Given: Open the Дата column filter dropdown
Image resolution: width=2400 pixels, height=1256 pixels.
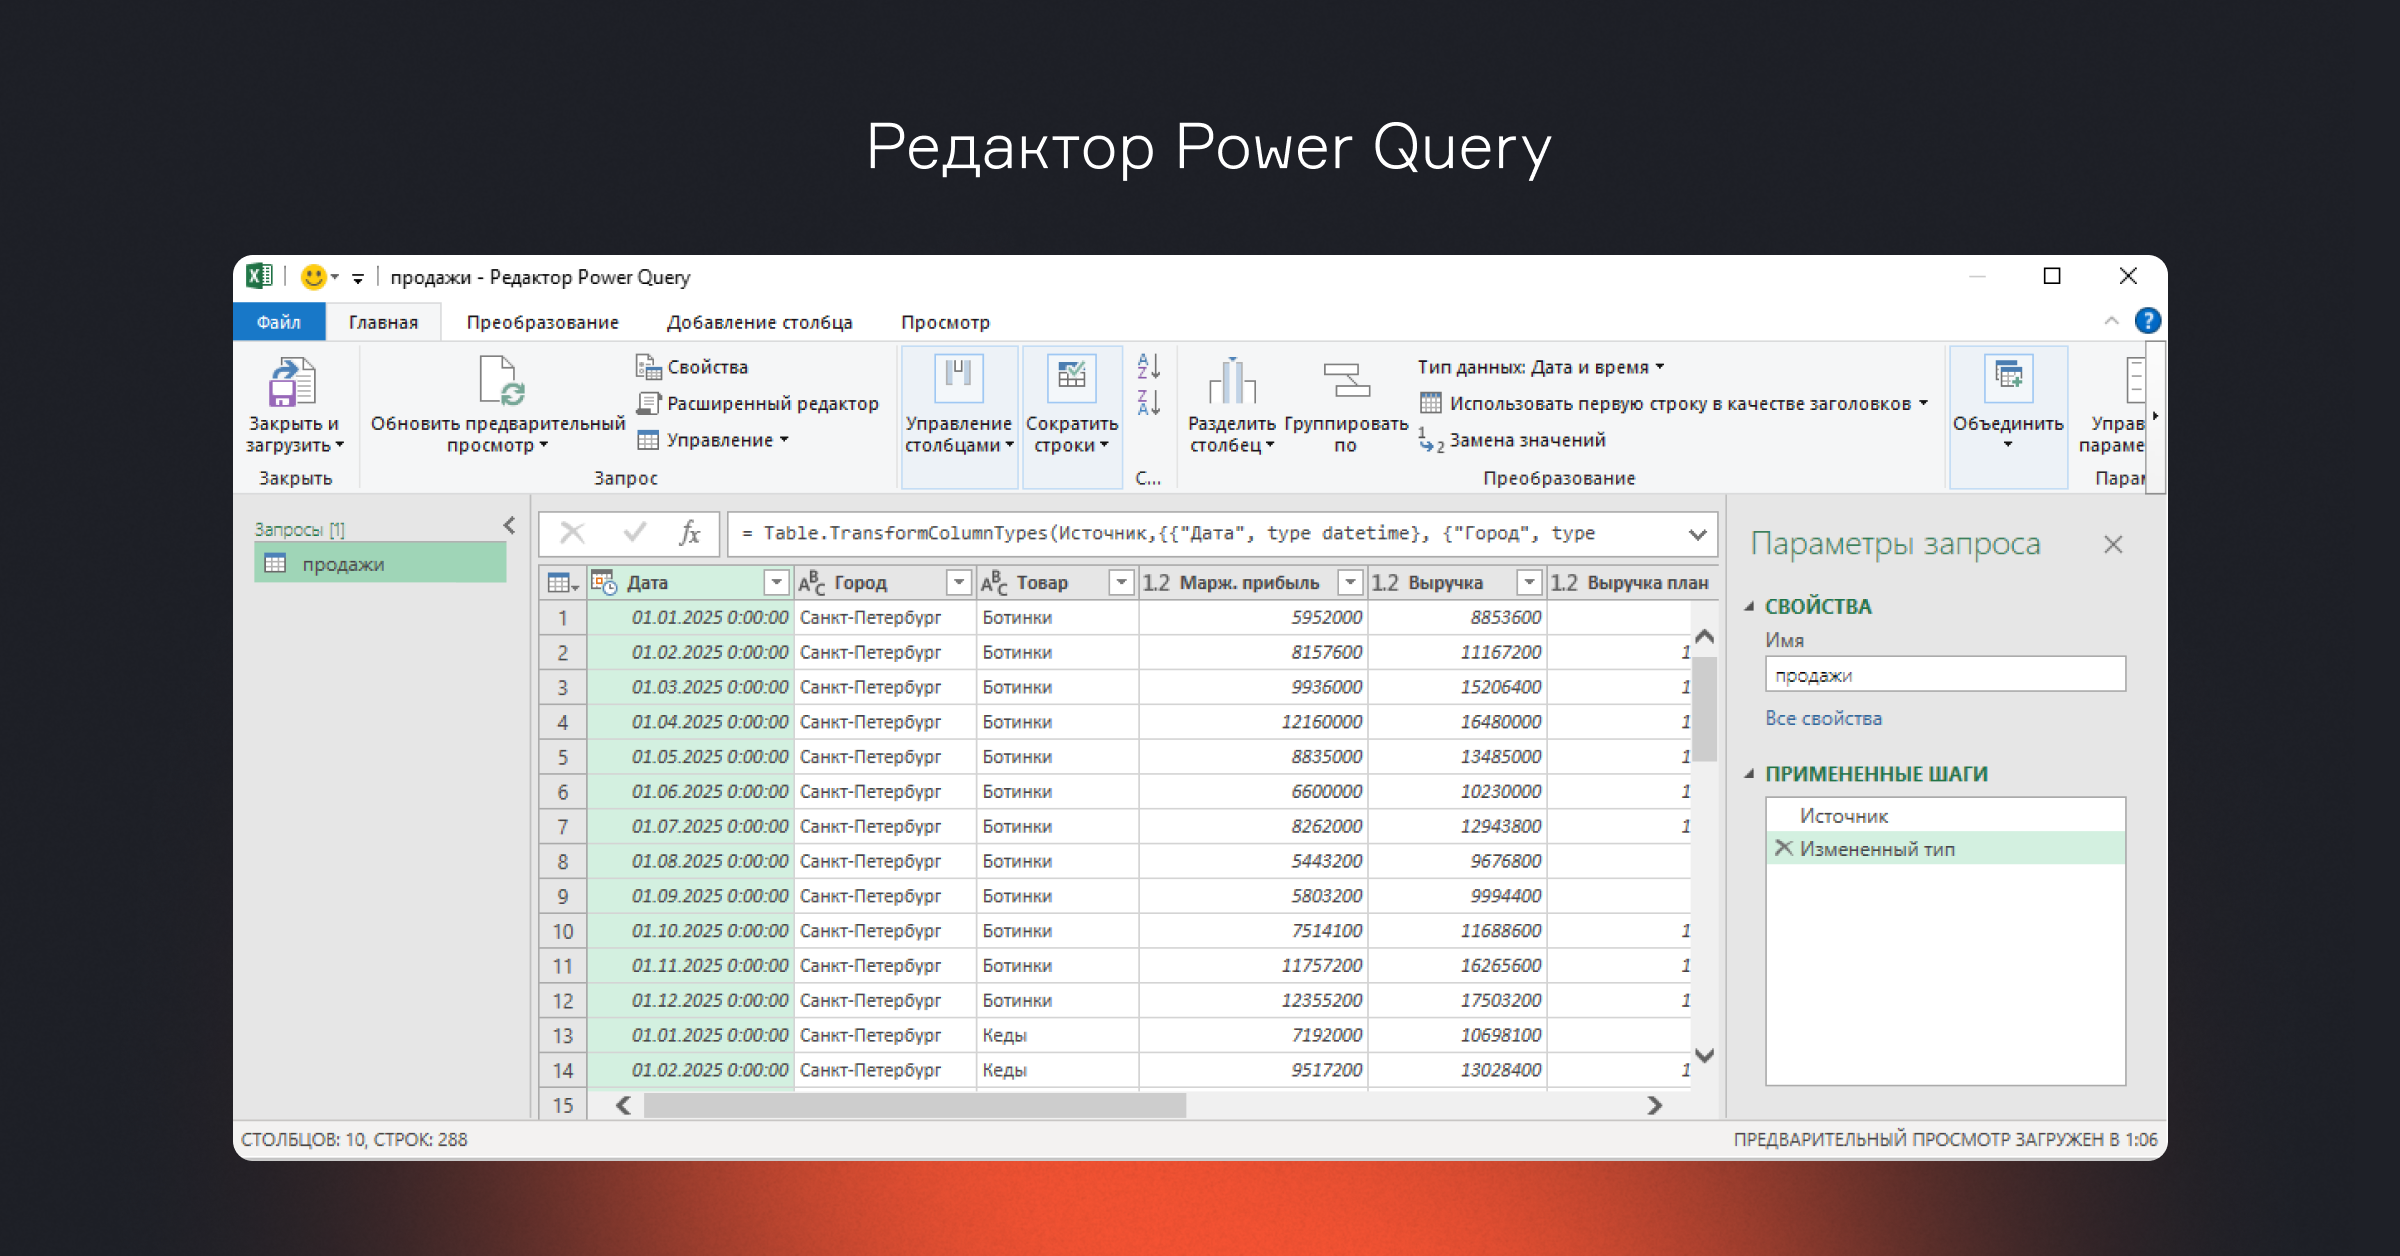Looking at the screenshot, I should click(776, 582).
